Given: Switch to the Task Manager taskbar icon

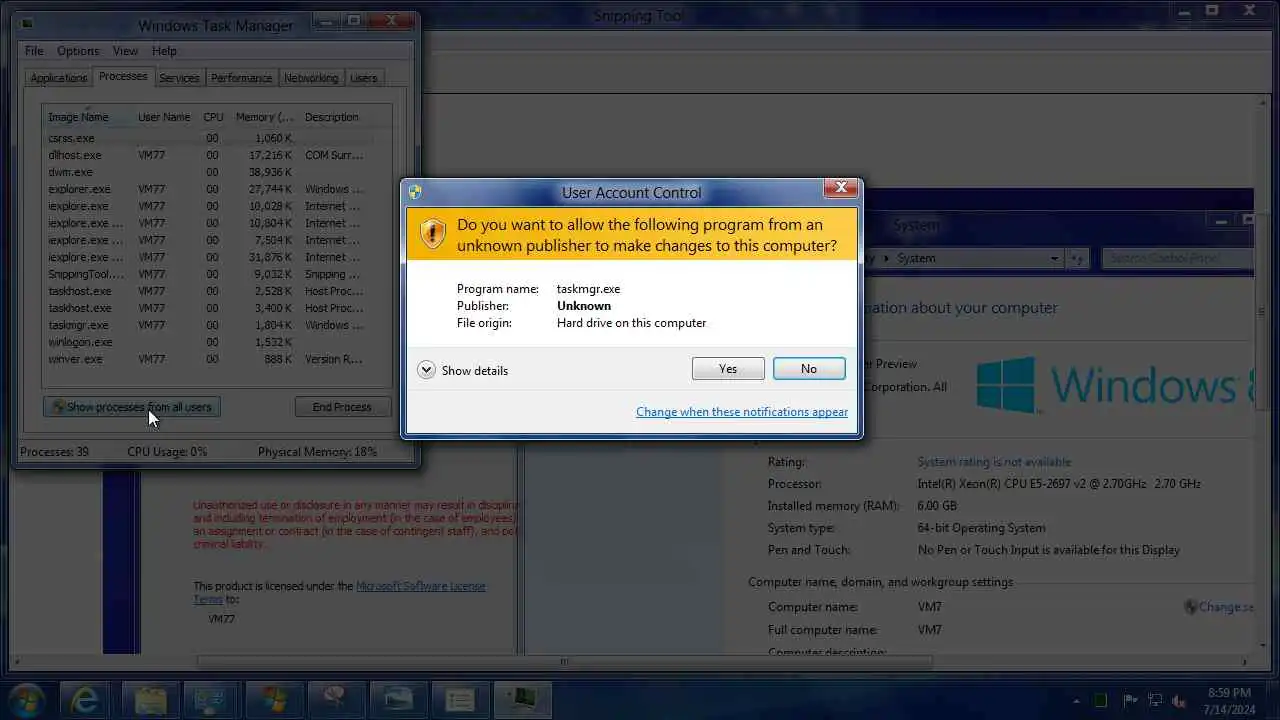Looking at the screenshot, I should point(521,699).
